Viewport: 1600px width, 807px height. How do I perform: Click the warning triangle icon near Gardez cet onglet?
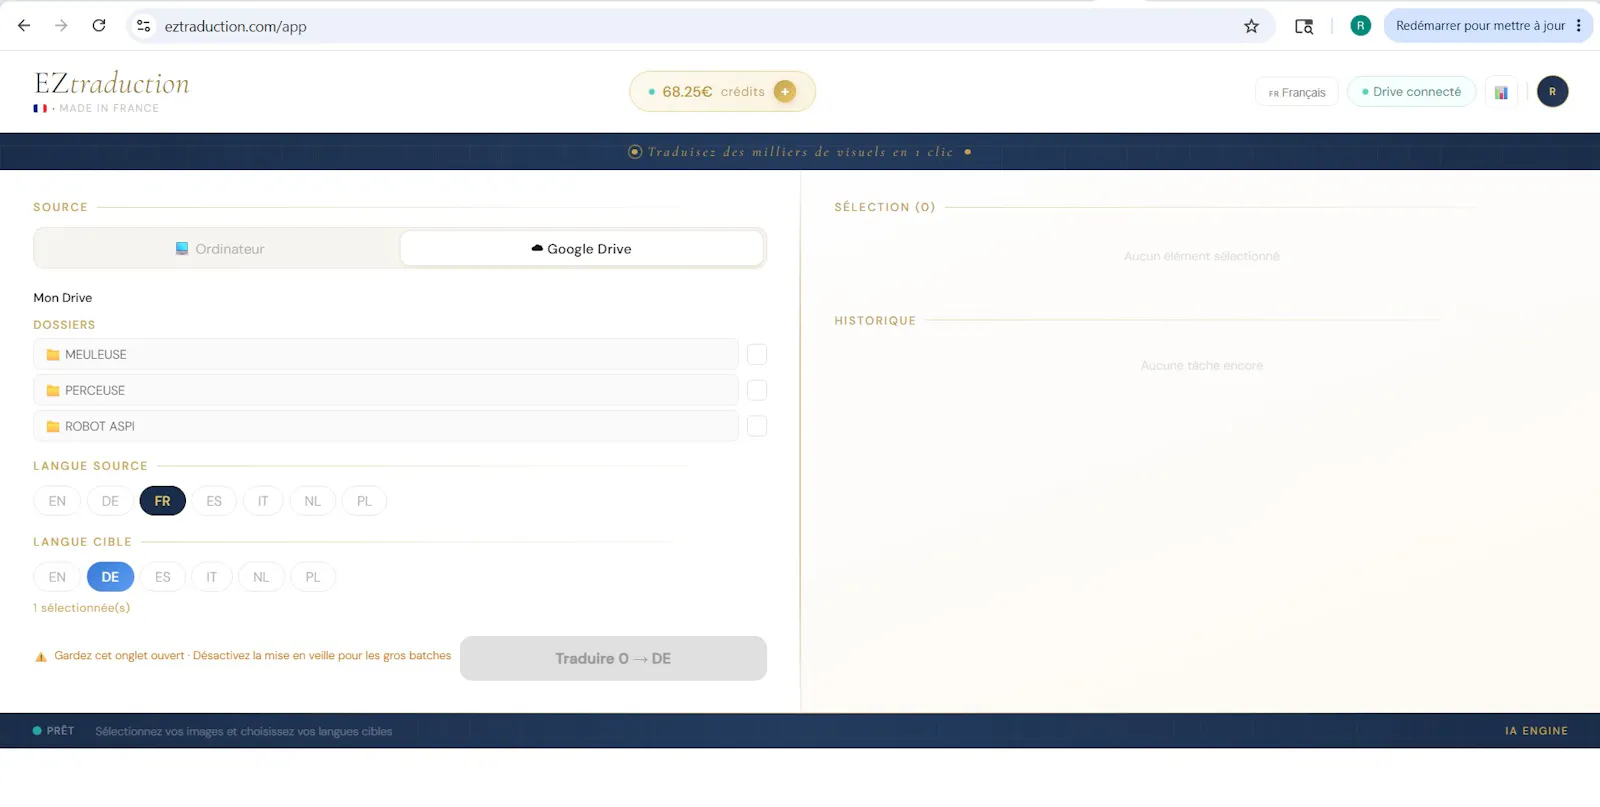41,657
